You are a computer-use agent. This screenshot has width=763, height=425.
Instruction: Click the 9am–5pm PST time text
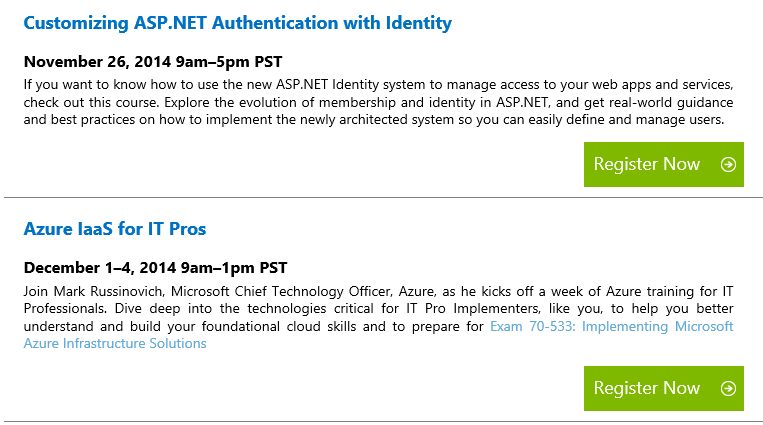point(229,62)
